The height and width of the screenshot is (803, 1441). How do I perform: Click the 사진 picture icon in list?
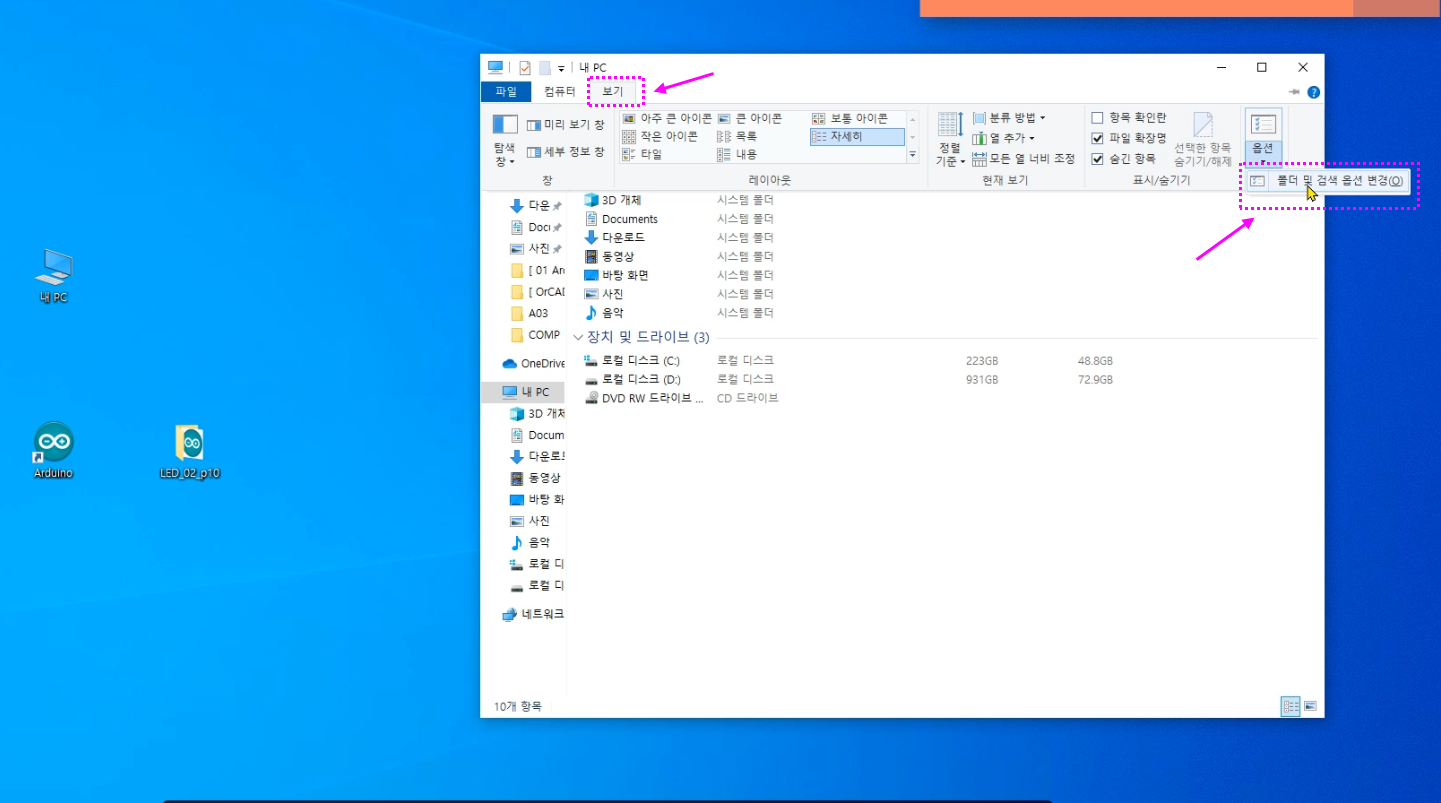[591, 294]
